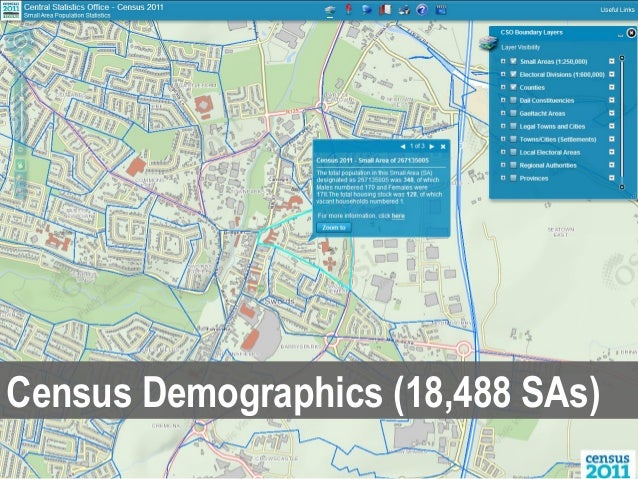This screenshot has height=479, width=638.
Task: Expand the Small Areas layer tree
Action: pyautogui.click(x=503, y=61)
